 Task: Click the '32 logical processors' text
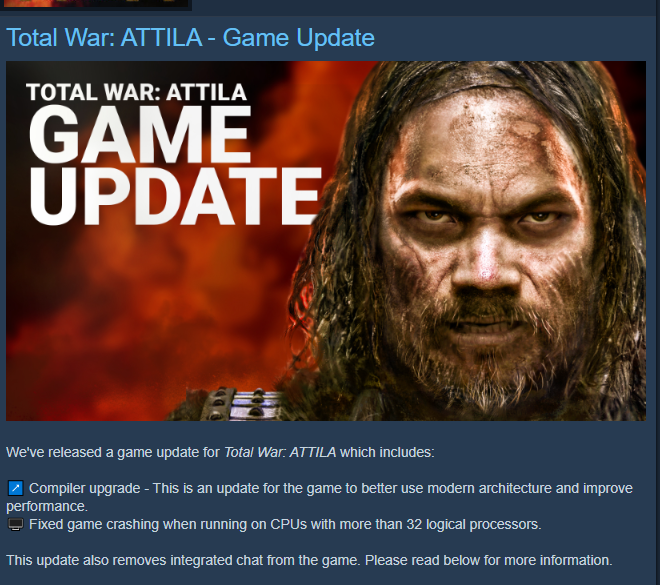tap(474, 524)
